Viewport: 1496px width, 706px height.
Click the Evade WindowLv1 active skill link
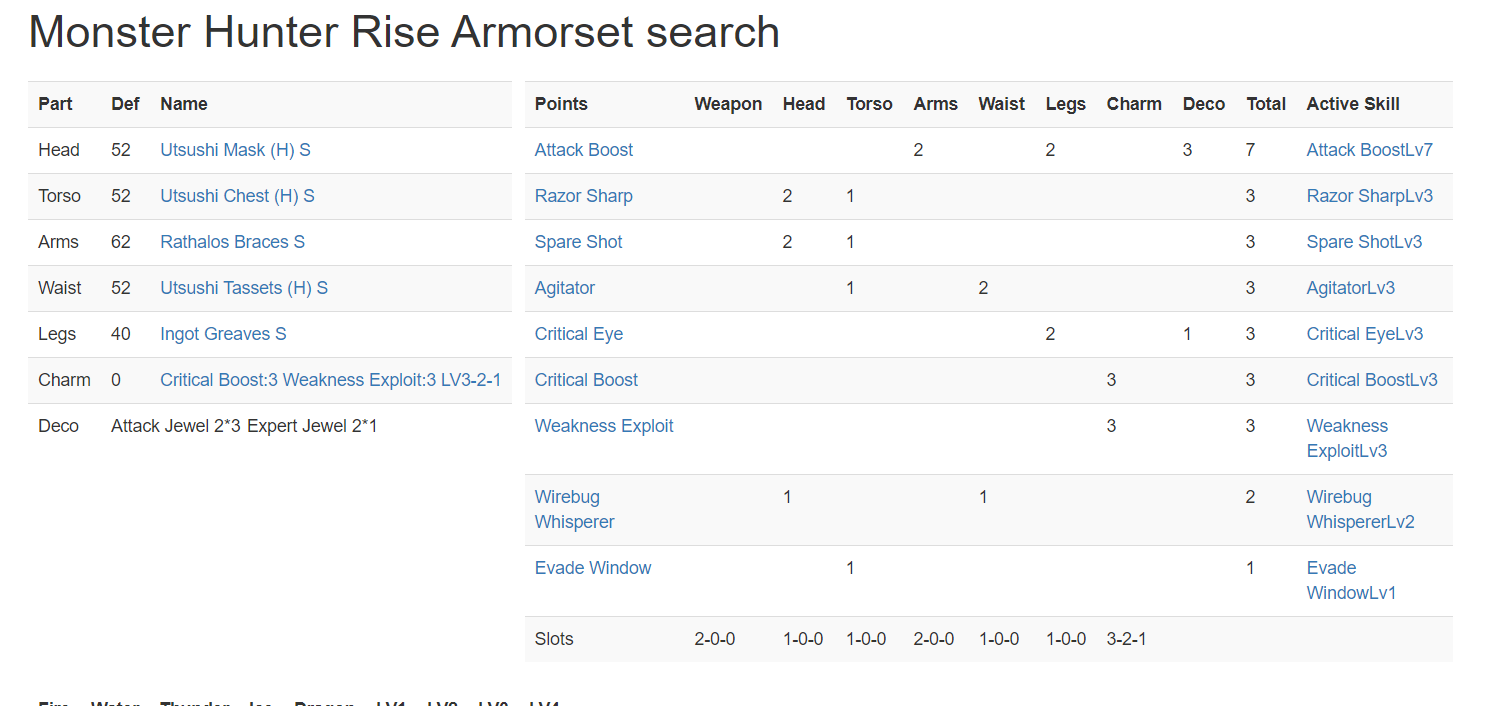(1351, 580)
